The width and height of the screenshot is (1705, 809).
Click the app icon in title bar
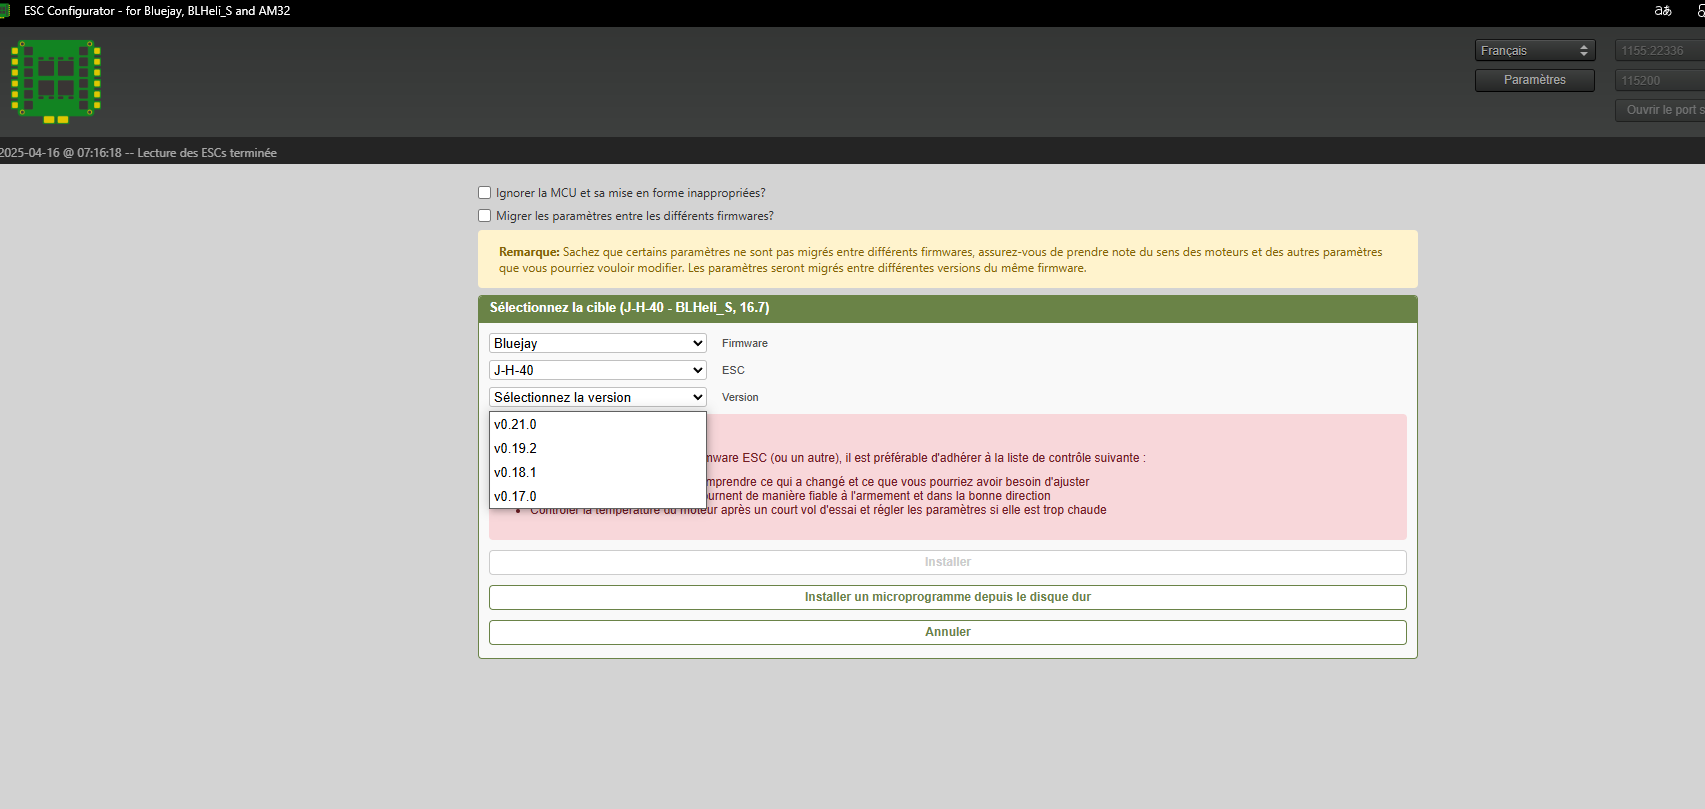(5, 11)
